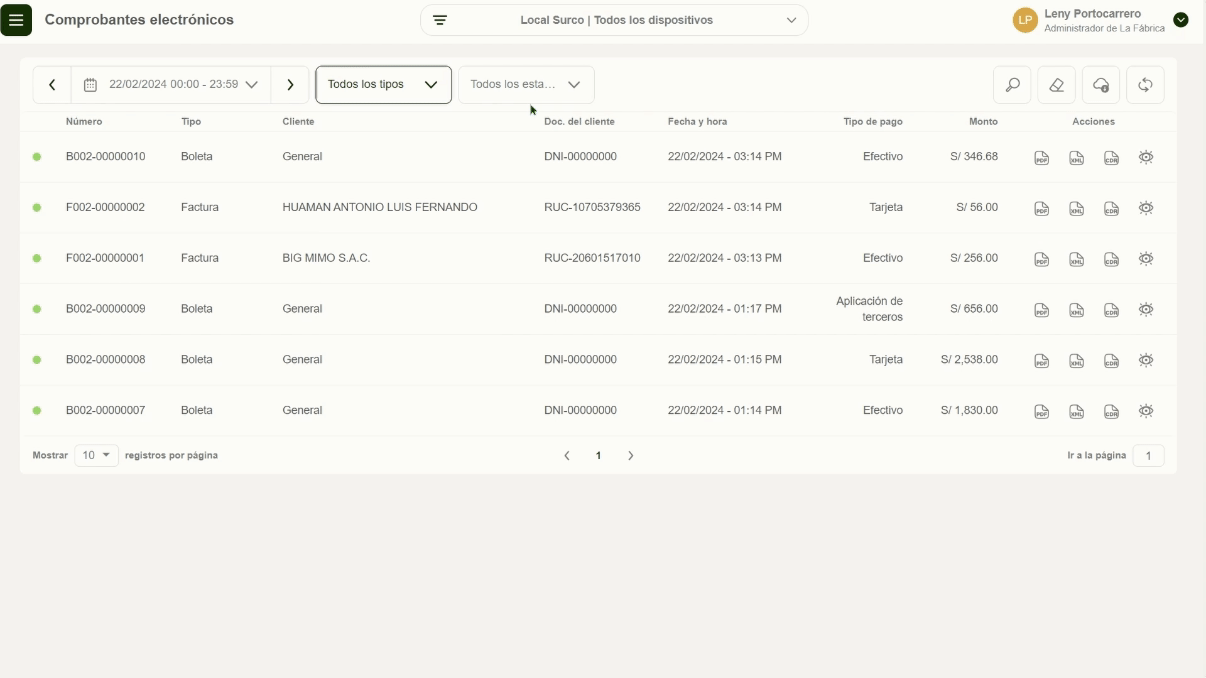
Task: View details of F002-00000001
Action: tap(1146, 258)
